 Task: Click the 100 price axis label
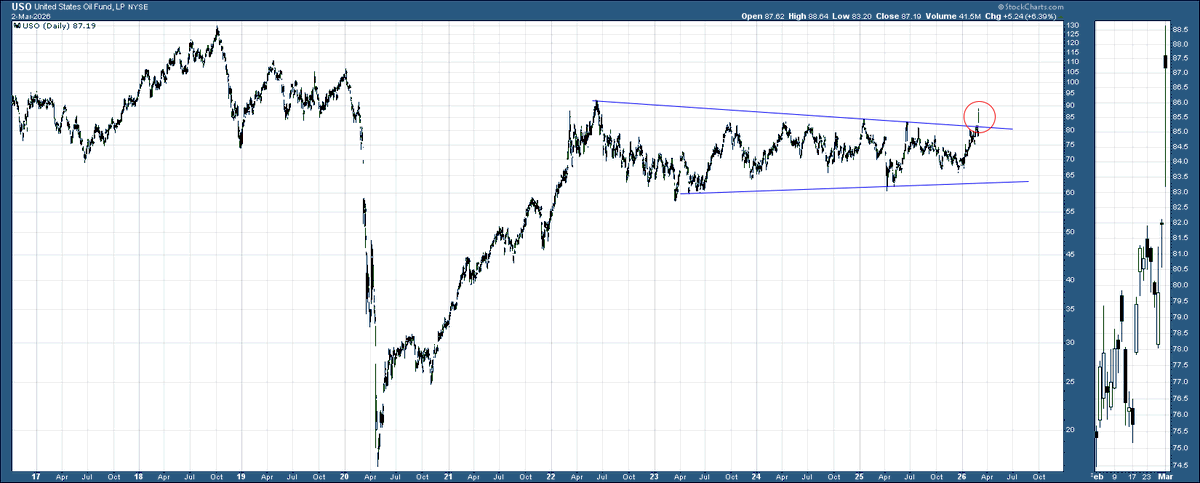click(1071, 82)
